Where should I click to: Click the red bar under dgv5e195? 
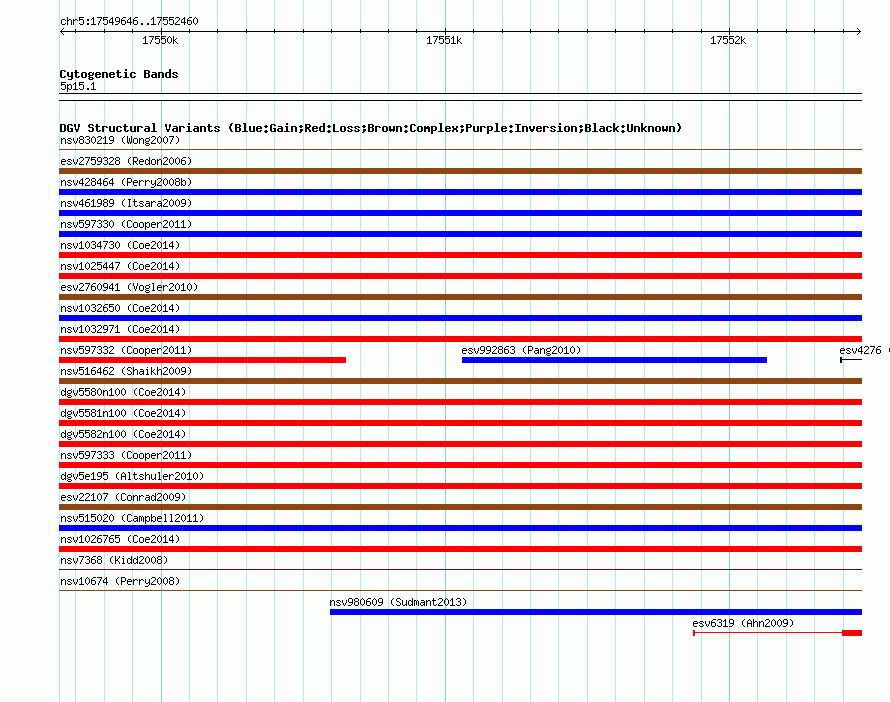click(460, 486)
